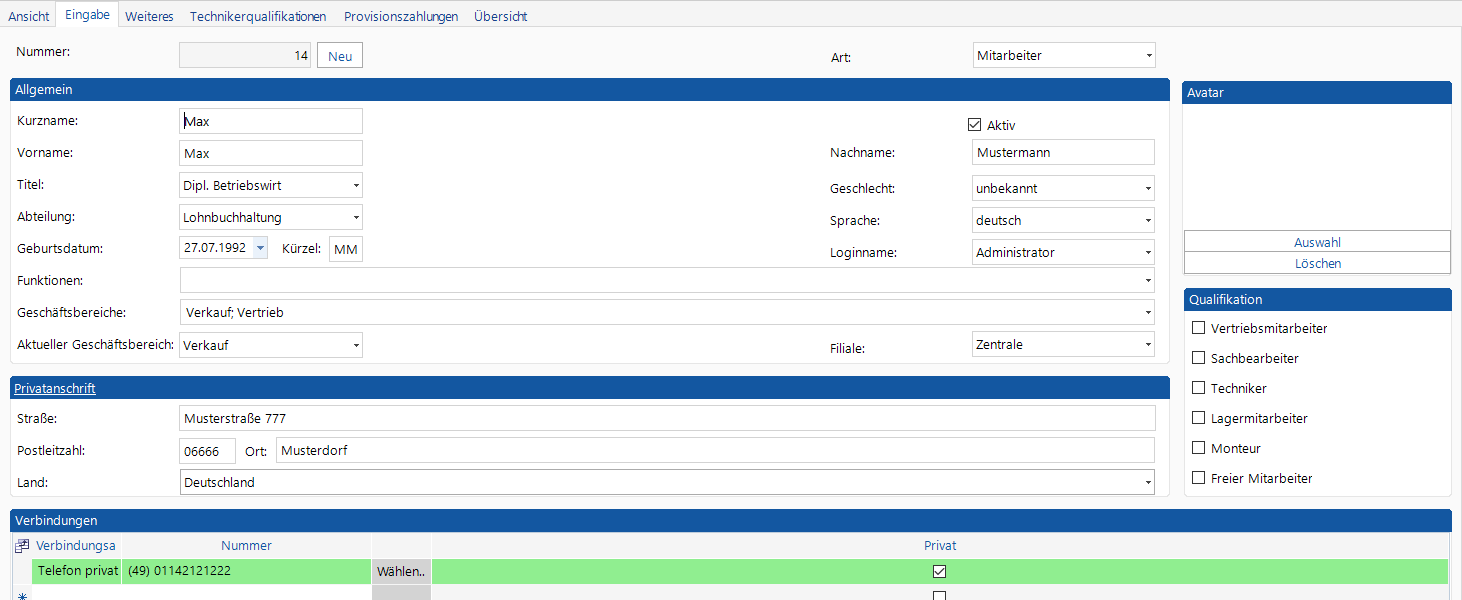This screenshot has width=1462, height=600.
Task: Open the Geschlecht dropdown
Action: pyautogui.click(x=1148, y=188)
